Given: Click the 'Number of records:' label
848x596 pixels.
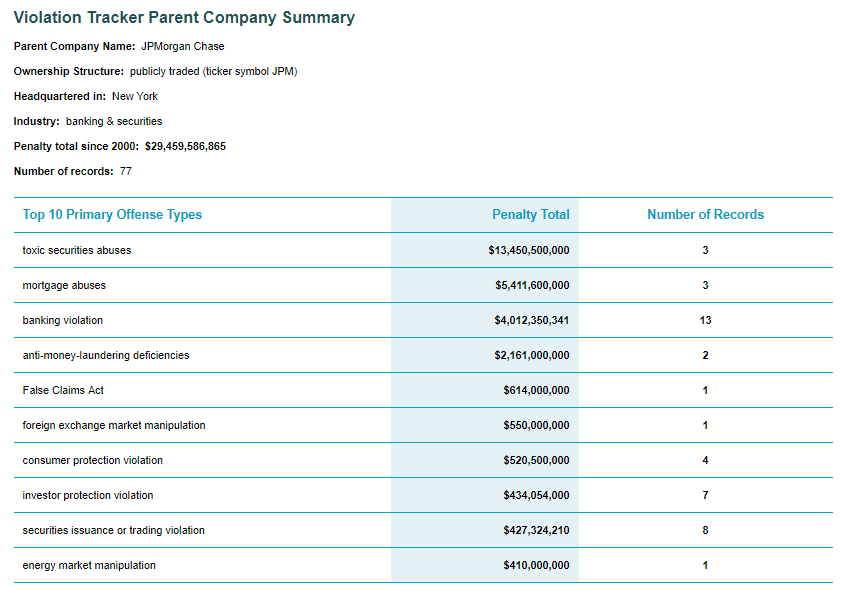Looking at the screenshot, I should point(64,171).
